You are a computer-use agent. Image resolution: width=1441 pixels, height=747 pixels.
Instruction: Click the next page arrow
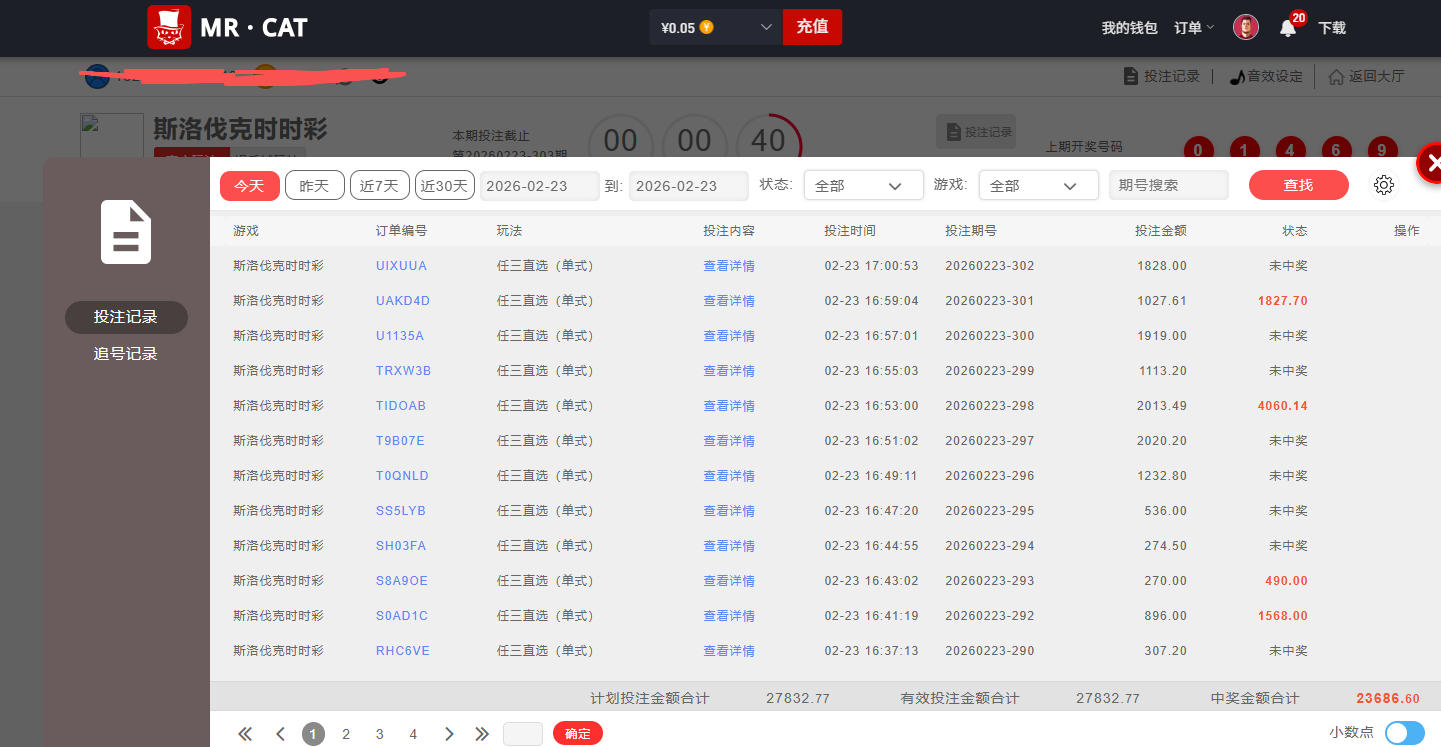point(449,734)
